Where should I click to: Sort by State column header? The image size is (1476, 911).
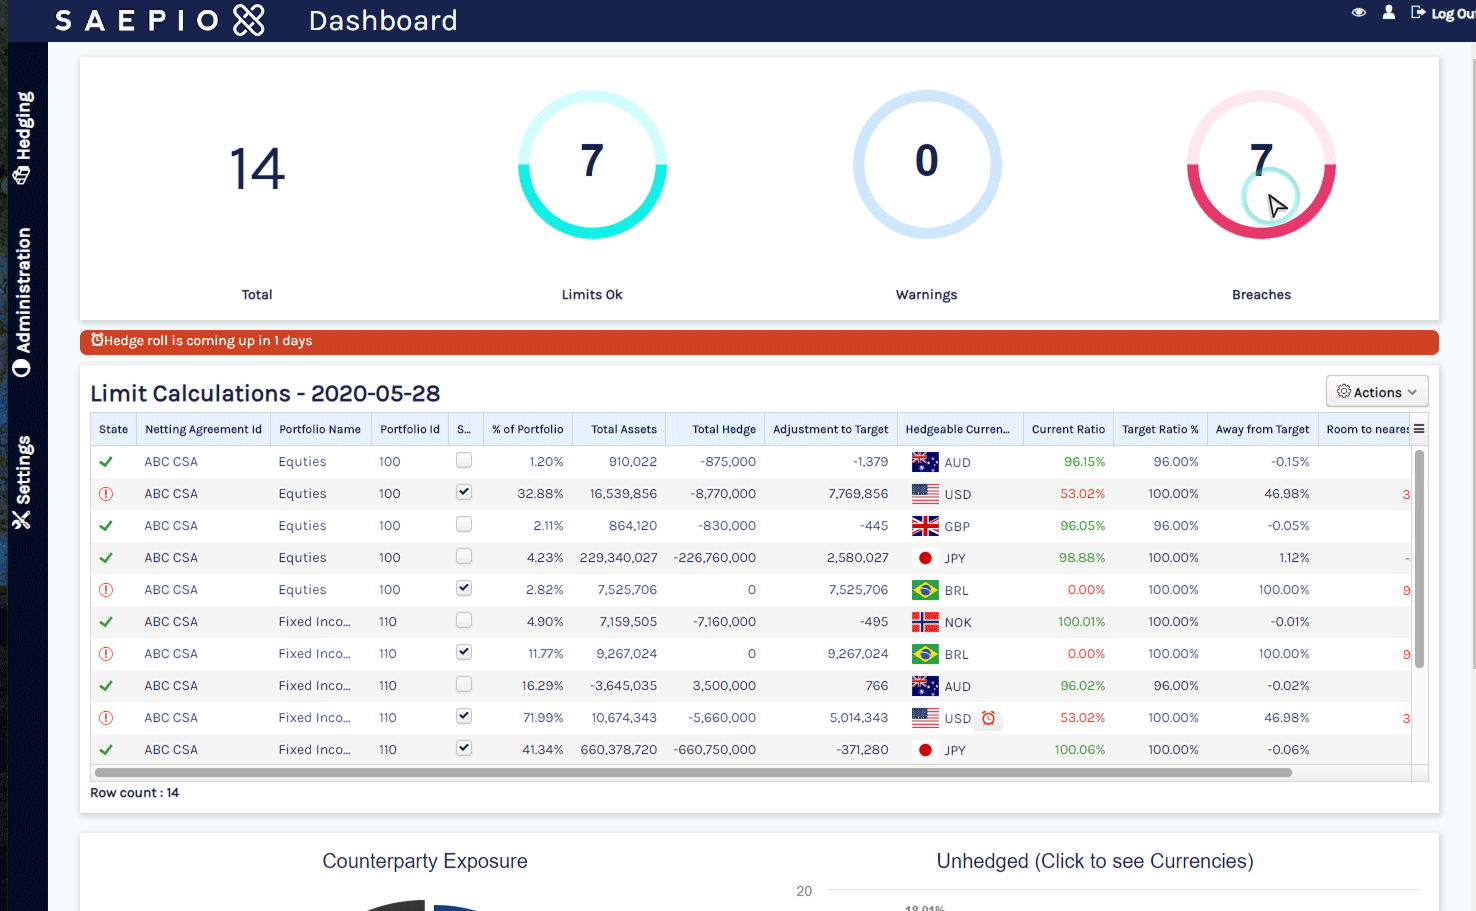(x=113, y=429)
